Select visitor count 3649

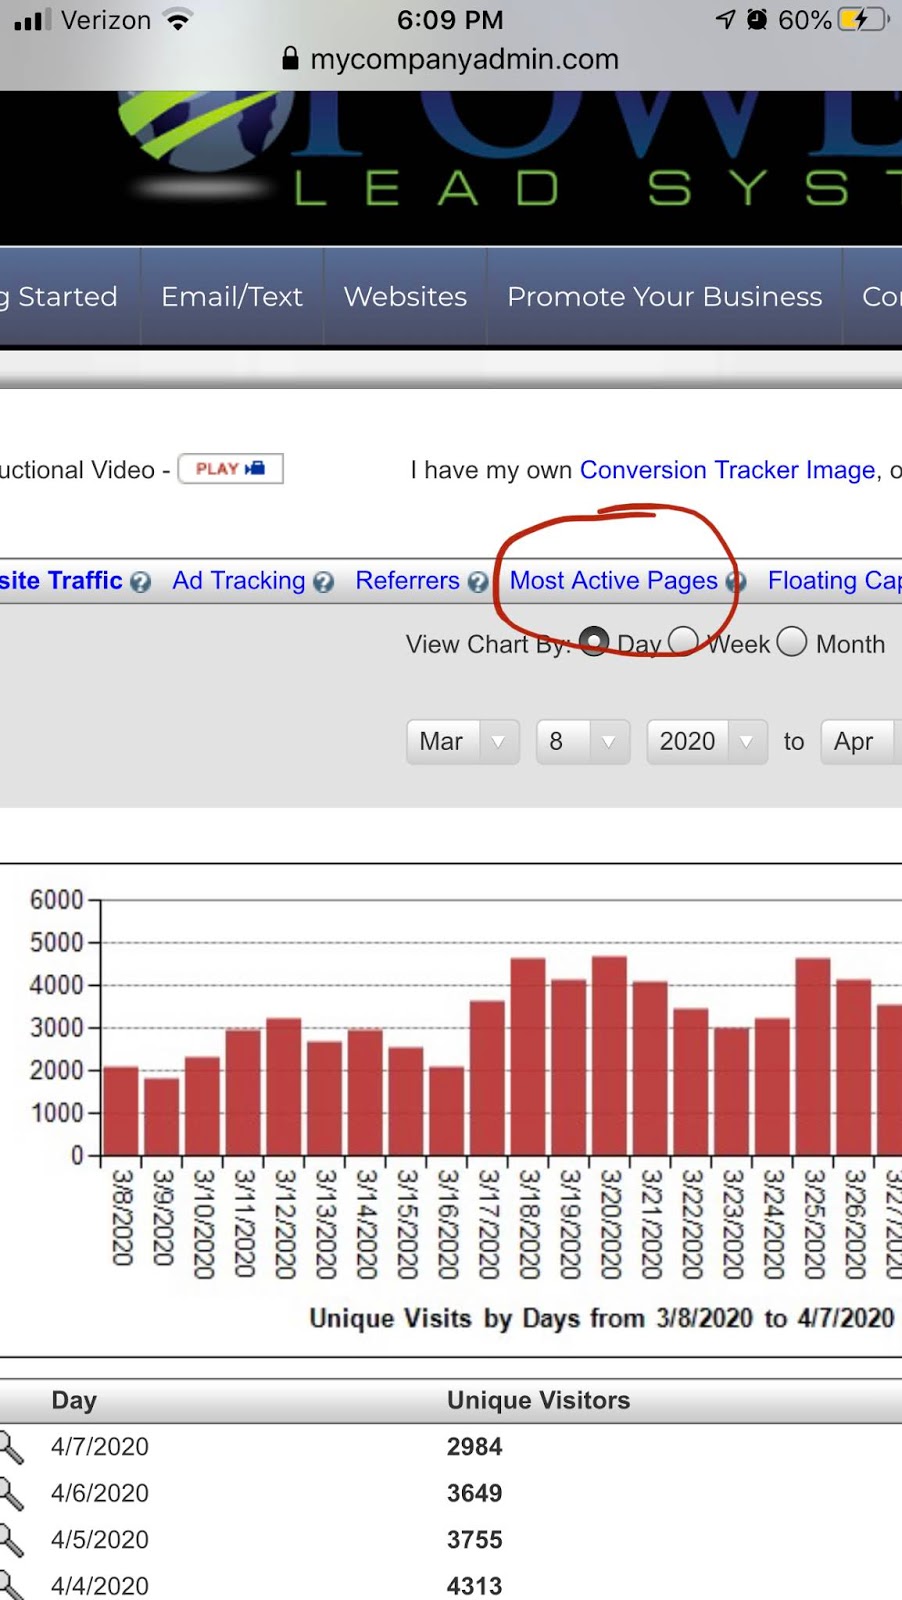click(x=475, y=1494)
